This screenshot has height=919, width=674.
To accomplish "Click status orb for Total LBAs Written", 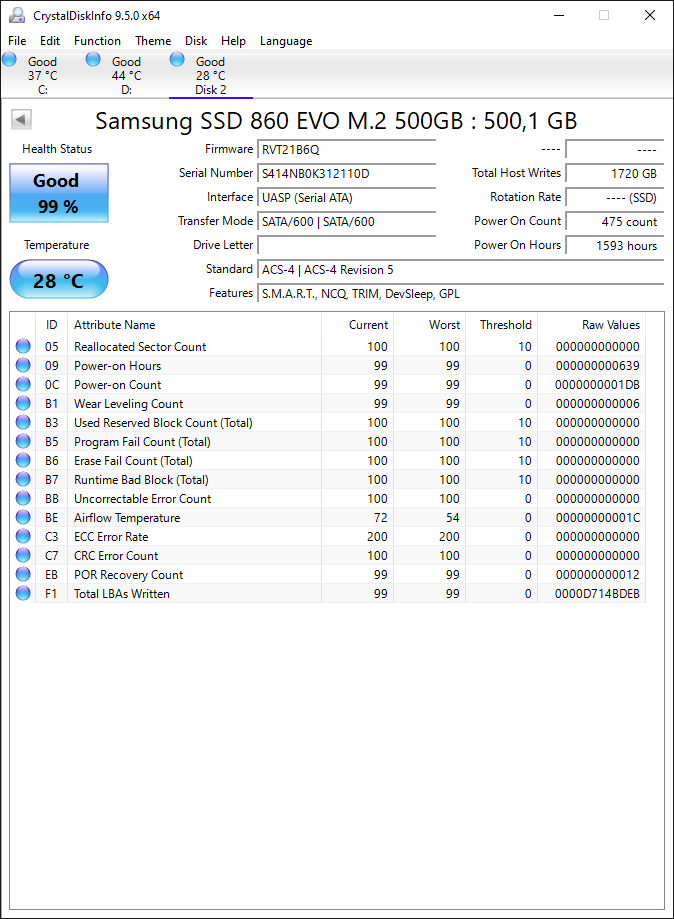I will coord(23,593).
